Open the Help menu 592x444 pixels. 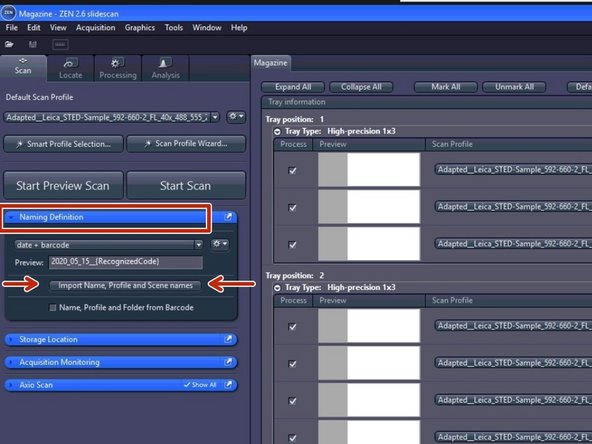pos(239,28)
